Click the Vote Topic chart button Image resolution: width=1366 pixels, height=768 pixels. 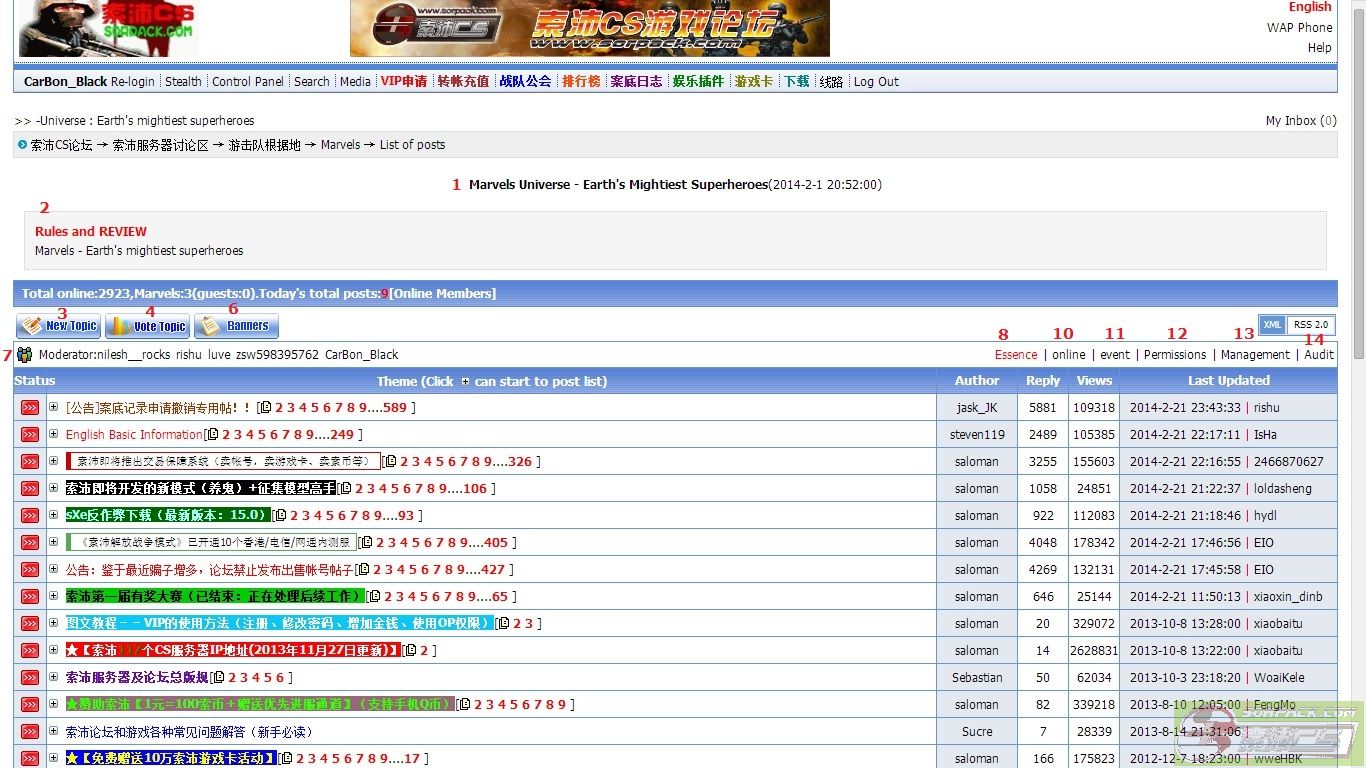point(147,326)
